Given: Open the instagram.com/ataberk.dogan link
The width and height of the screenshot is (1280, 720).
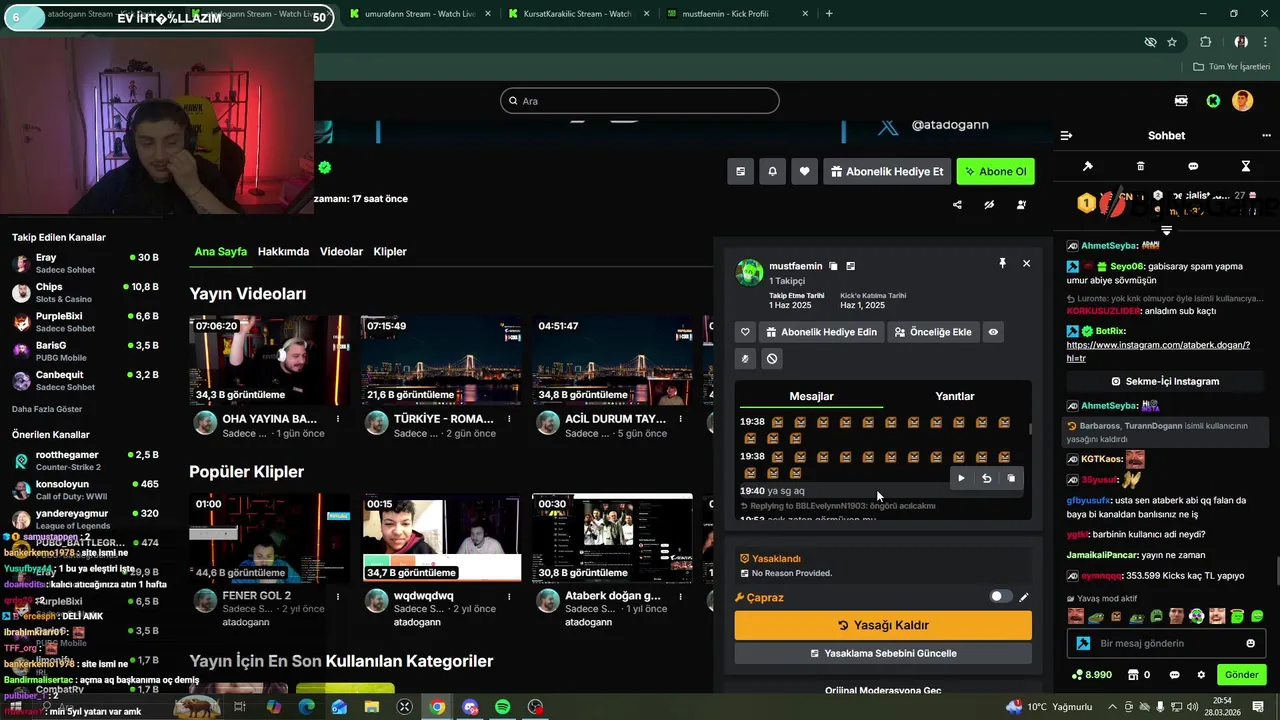Looking at the screenshot, I should [x=1158, y=351].
